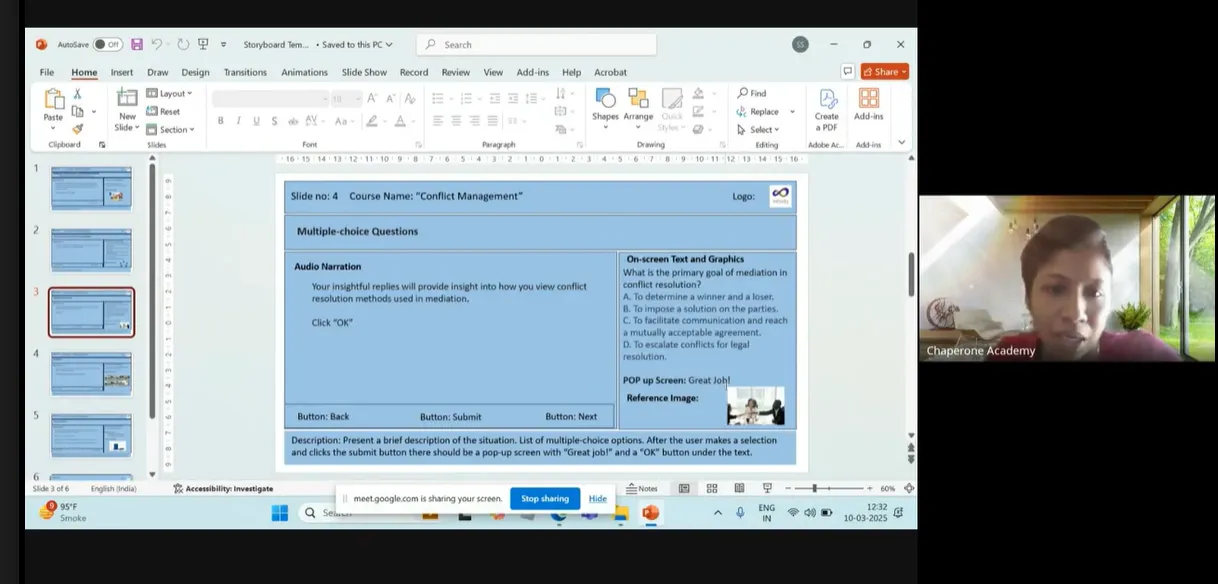This screenshot has width=1218, height=584.
Task: Open the Shapes gallery
Action: 605,104
